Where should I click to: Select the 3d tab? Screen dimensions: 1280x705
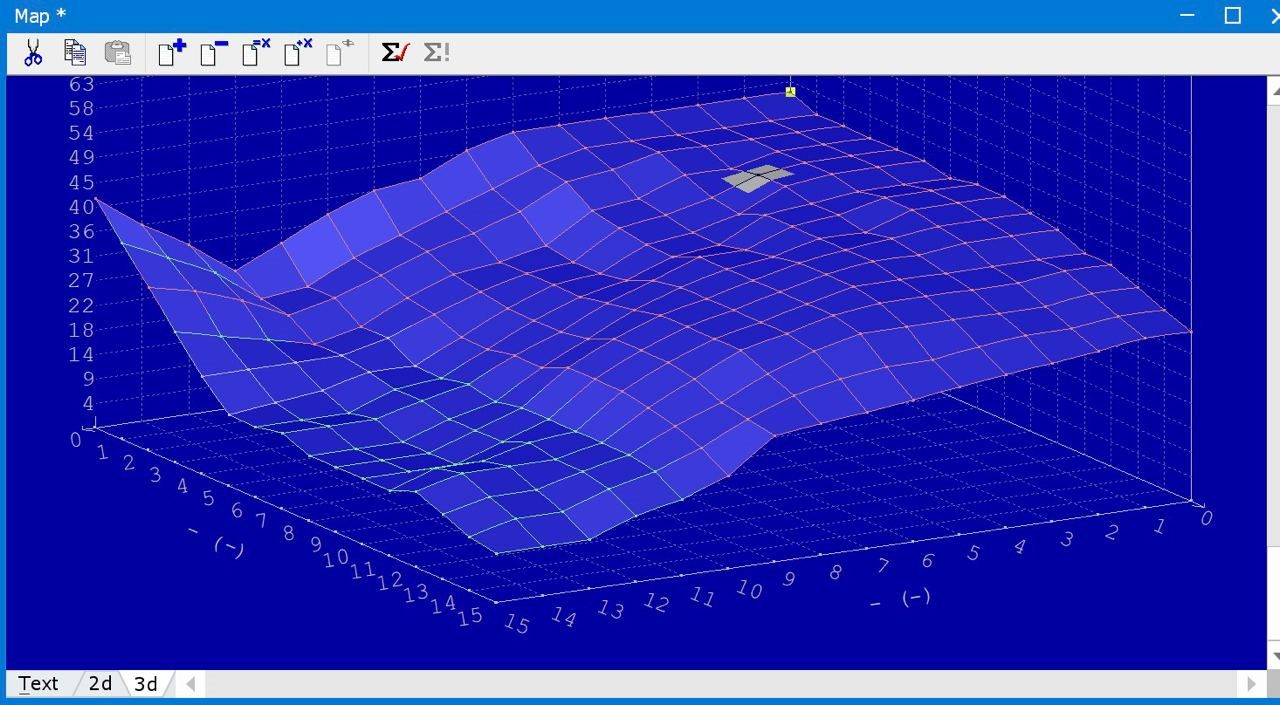coord(146,684)
